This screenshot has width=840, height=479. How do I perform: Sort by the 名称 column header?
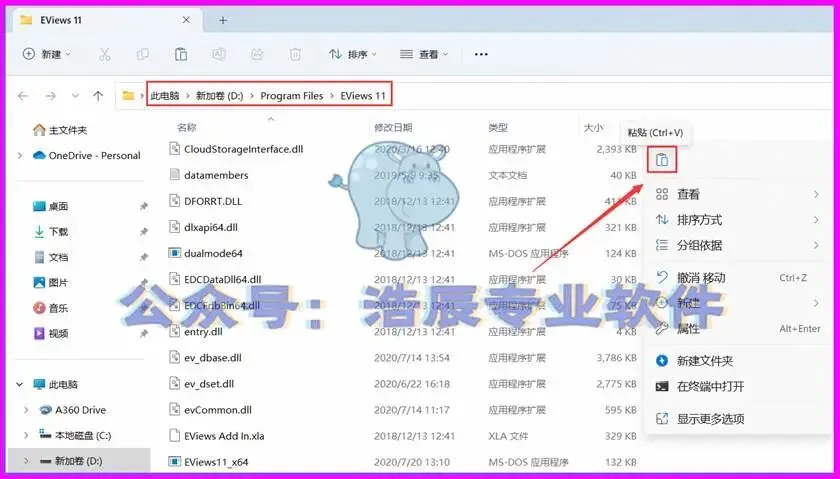tap(187, 128)
